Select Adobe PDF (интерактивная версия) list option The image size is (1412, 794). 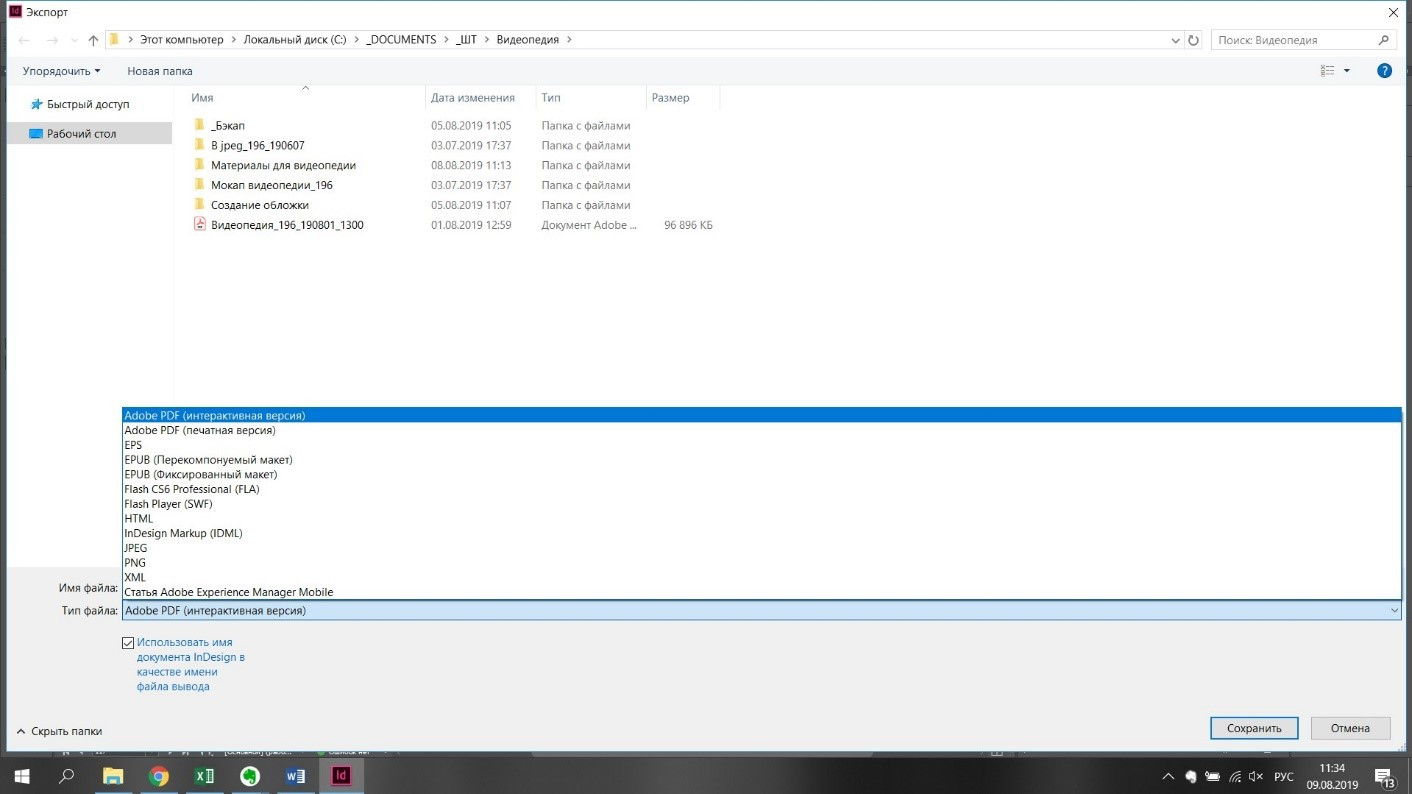(x=761, y=415)
